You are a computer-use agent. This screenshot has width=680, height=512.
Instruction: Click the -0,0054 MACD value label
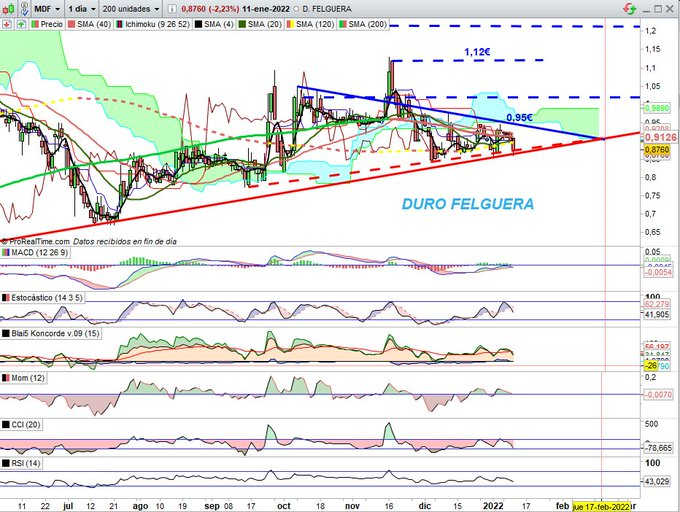(x=658, y=272)
